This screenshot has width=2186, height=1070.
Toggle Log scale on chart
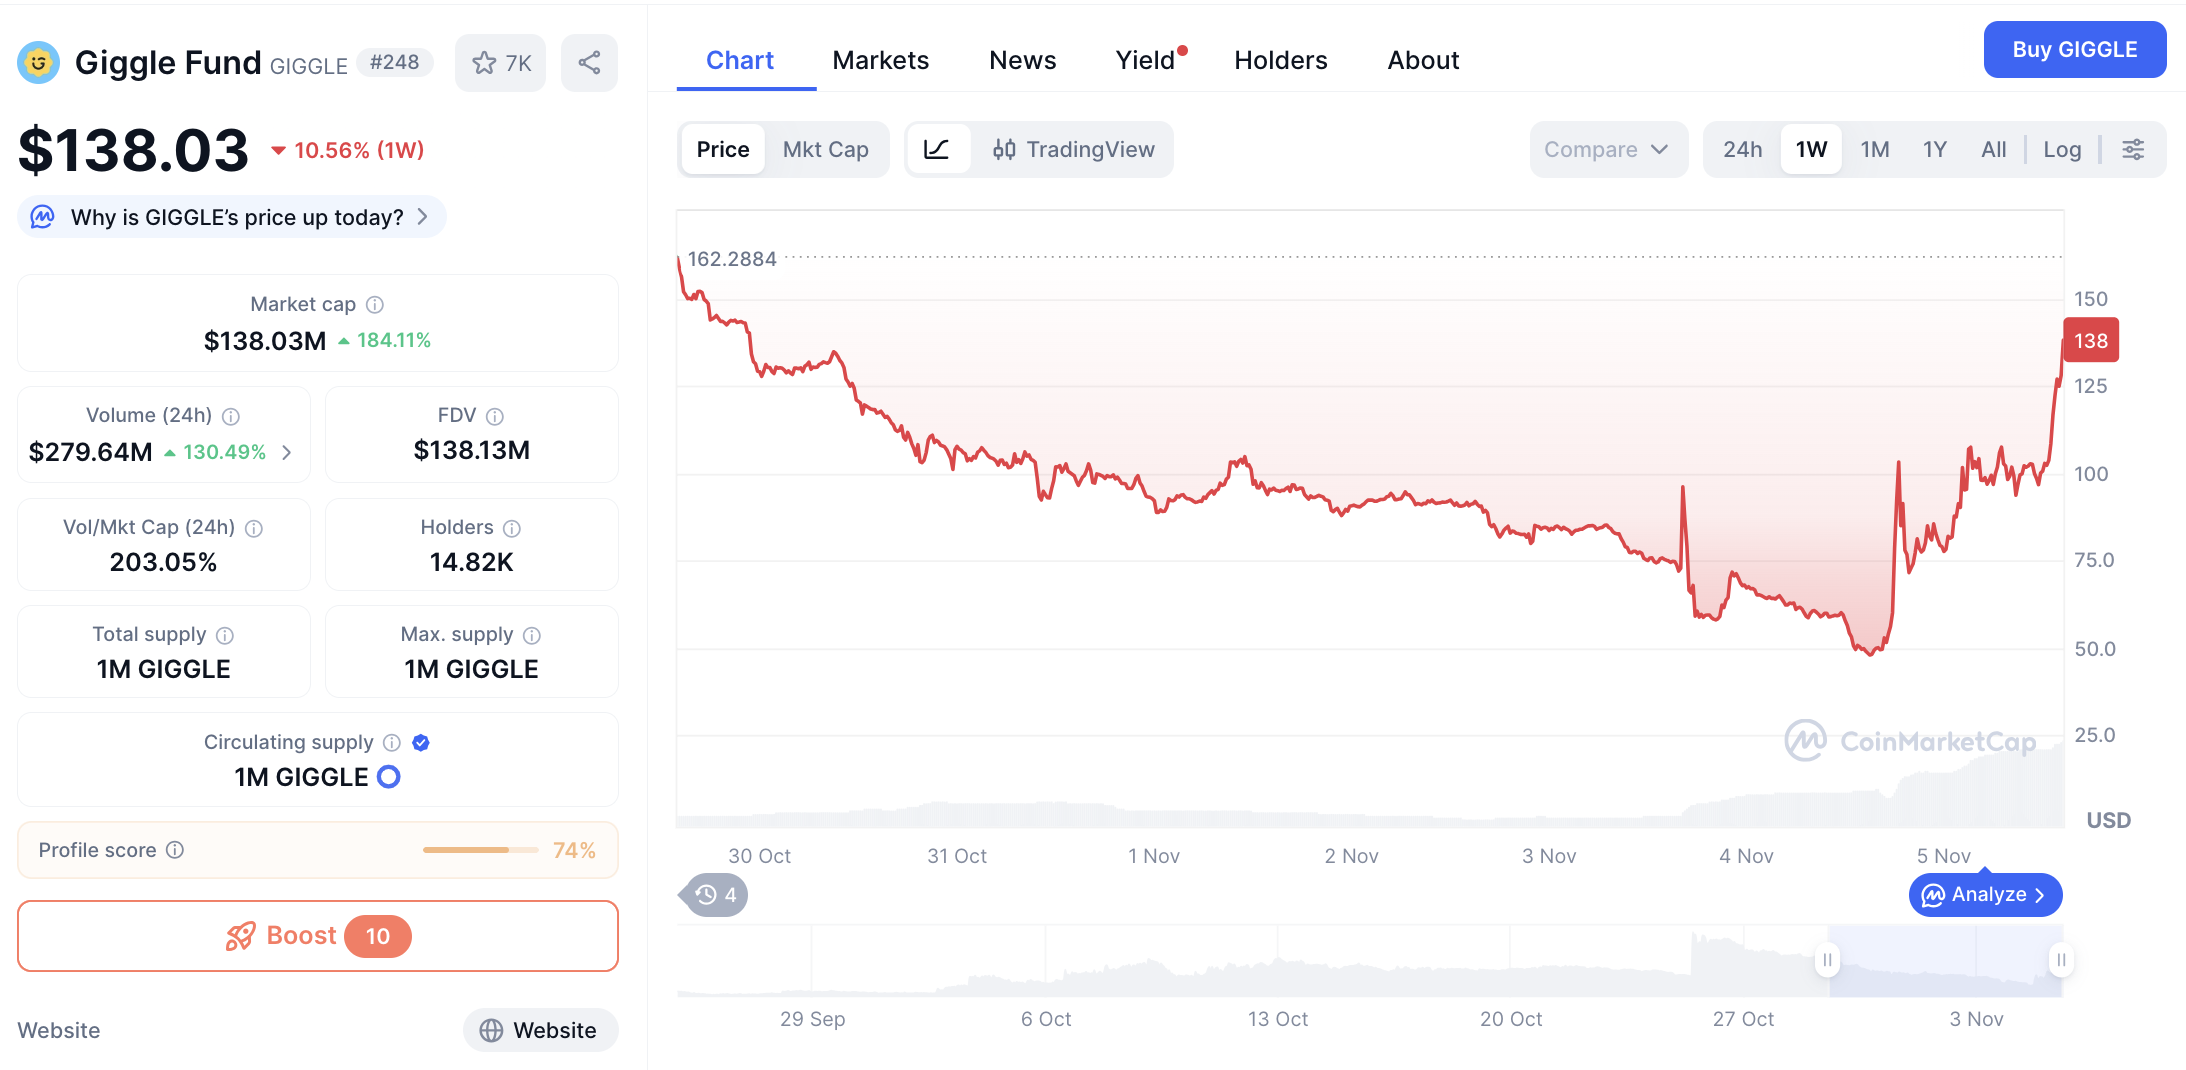[2062, 150]
